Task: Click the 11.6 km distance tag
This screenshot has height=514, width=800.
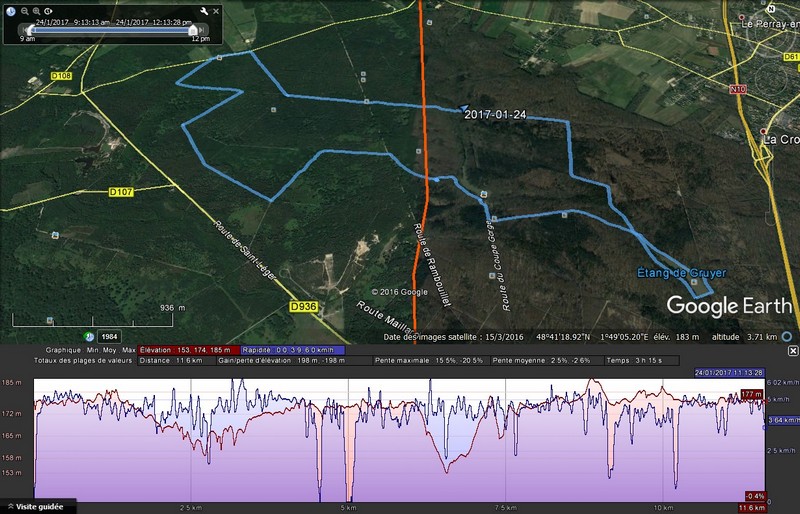Action: click(752, 508)
